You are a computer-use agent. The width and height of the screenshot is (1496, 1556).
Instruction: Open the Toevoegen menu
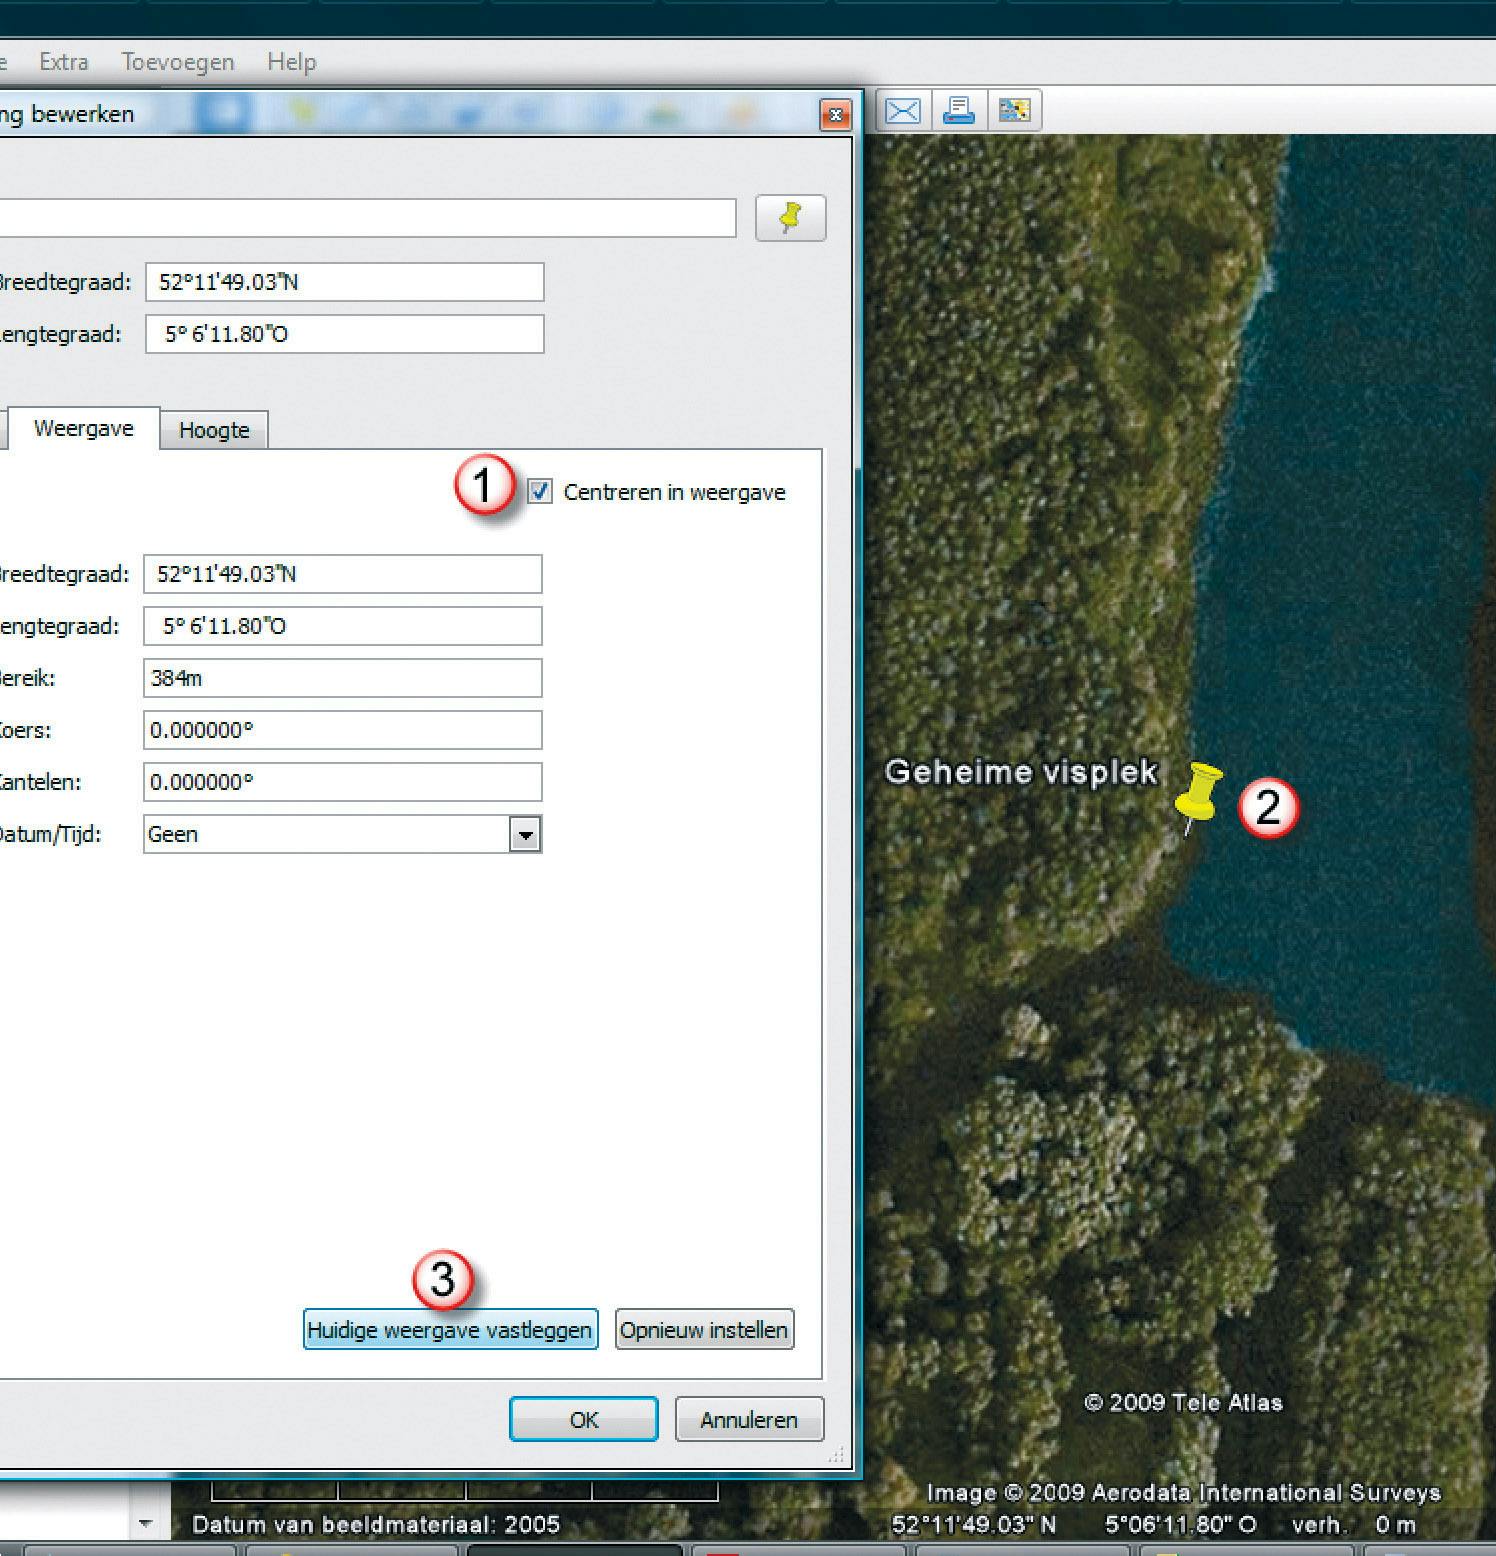click(178, 62)
